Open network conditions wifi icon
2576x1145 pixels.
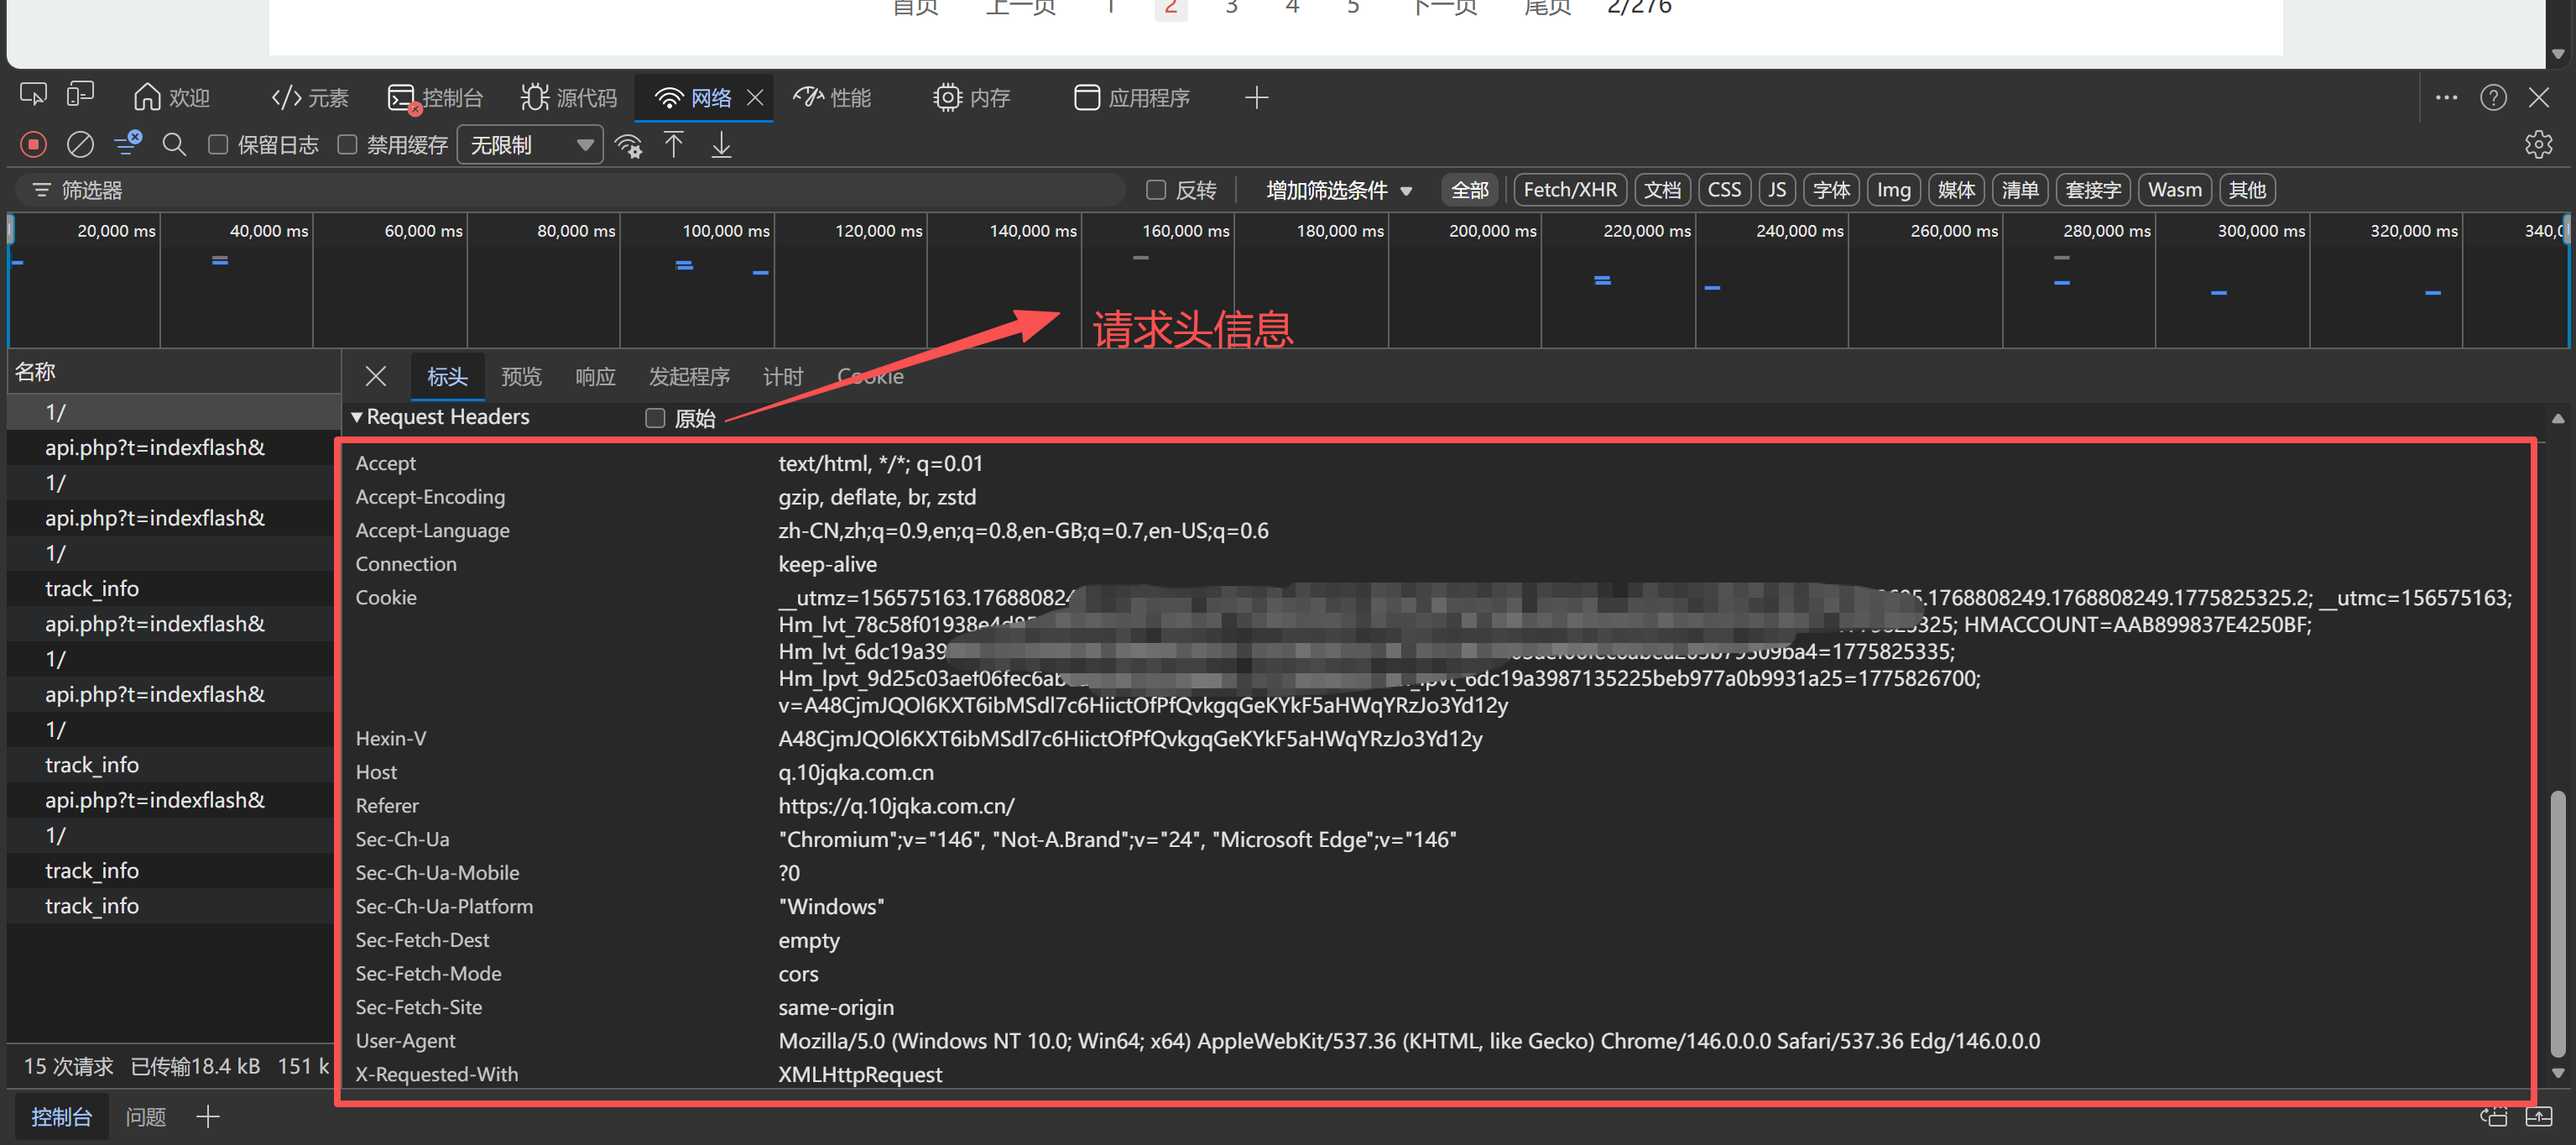(x=628, y=146)
